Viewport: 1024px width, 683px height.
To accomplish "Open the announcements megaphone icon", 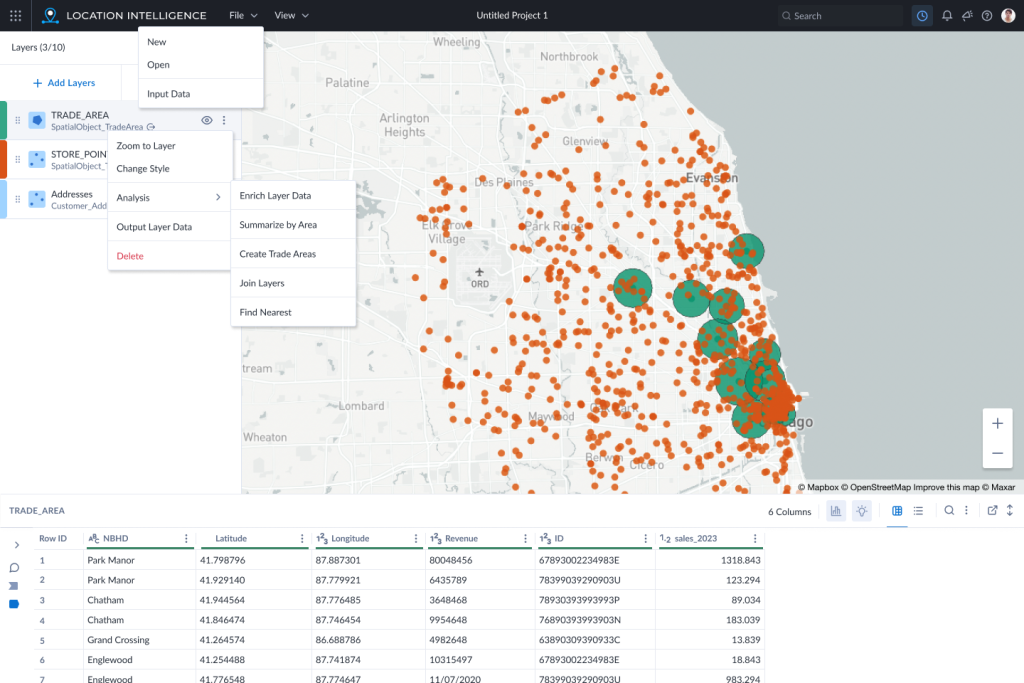I will 967,16.
